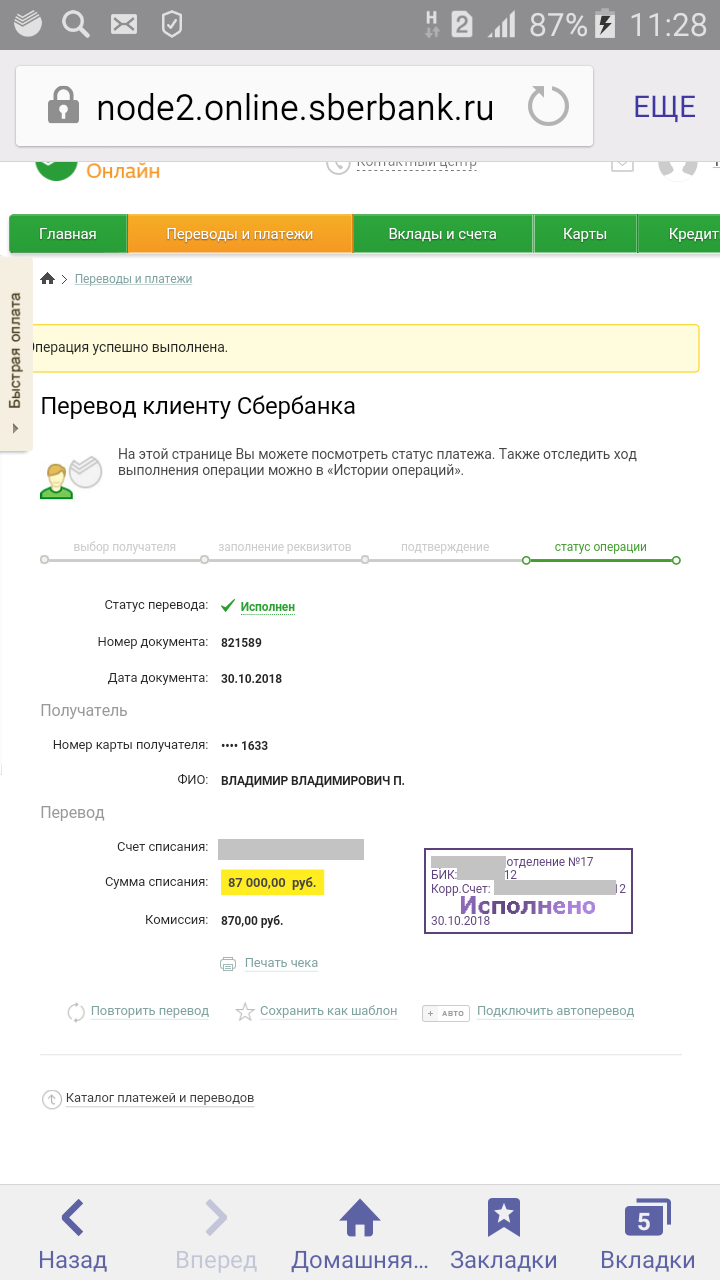Viewport: 720px width, 1280px height.
Task: Follow the Переводы и платежи breadcrumb link
Action: 133,279
